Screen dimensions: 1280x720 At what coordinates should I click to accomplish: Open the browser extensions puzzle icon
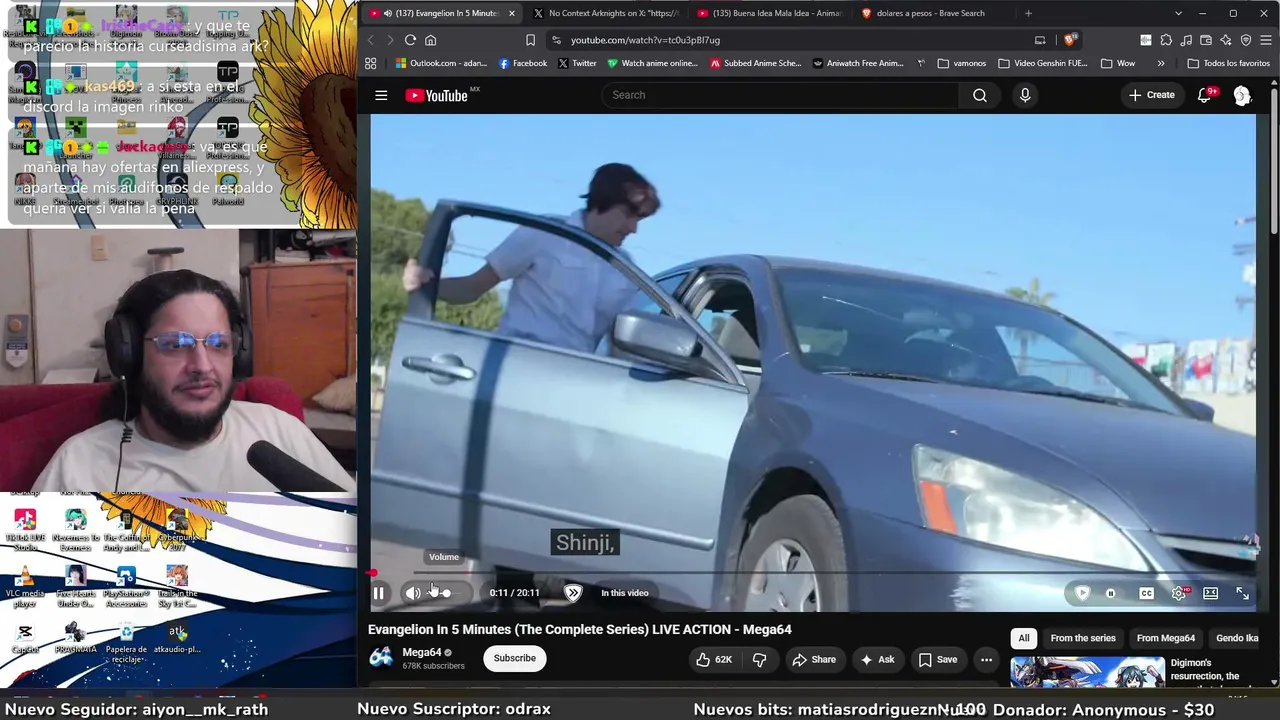pos(1166,40)
